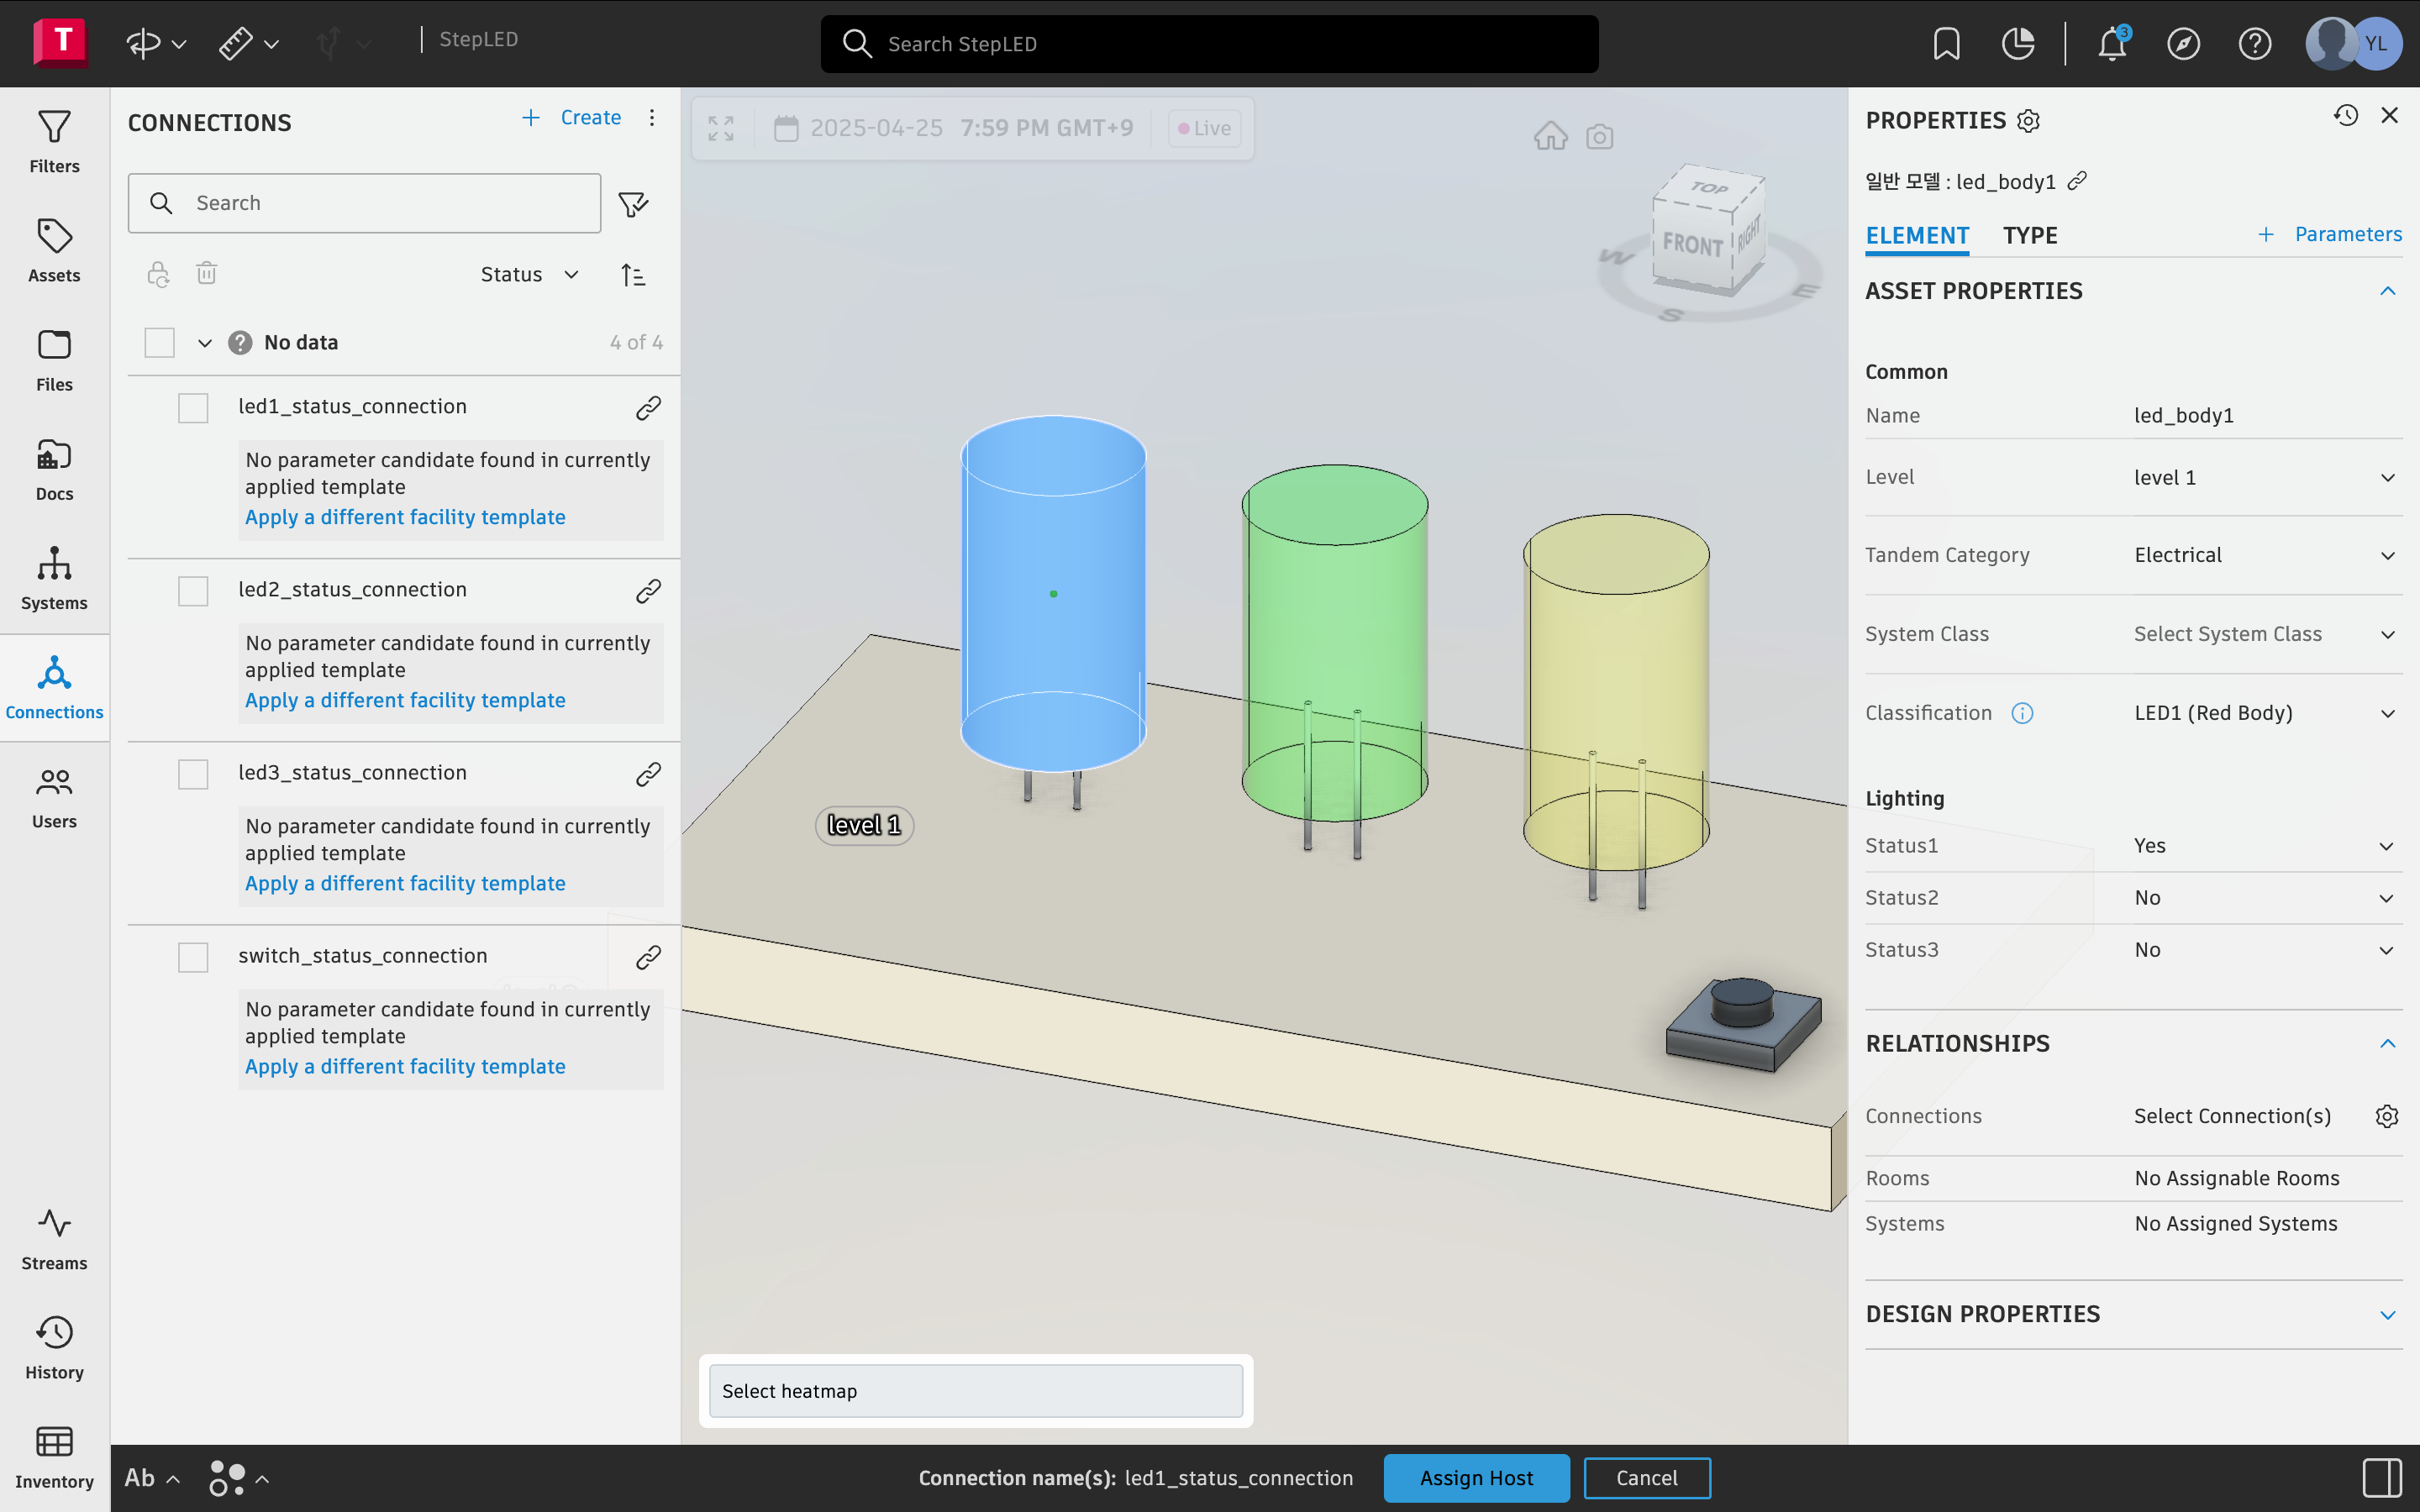The height and width of the screenshot is (1512, 2420).
Task: Click the filter funnel icon beside Search
Action: pyautogui.click(x=633, y=204)
